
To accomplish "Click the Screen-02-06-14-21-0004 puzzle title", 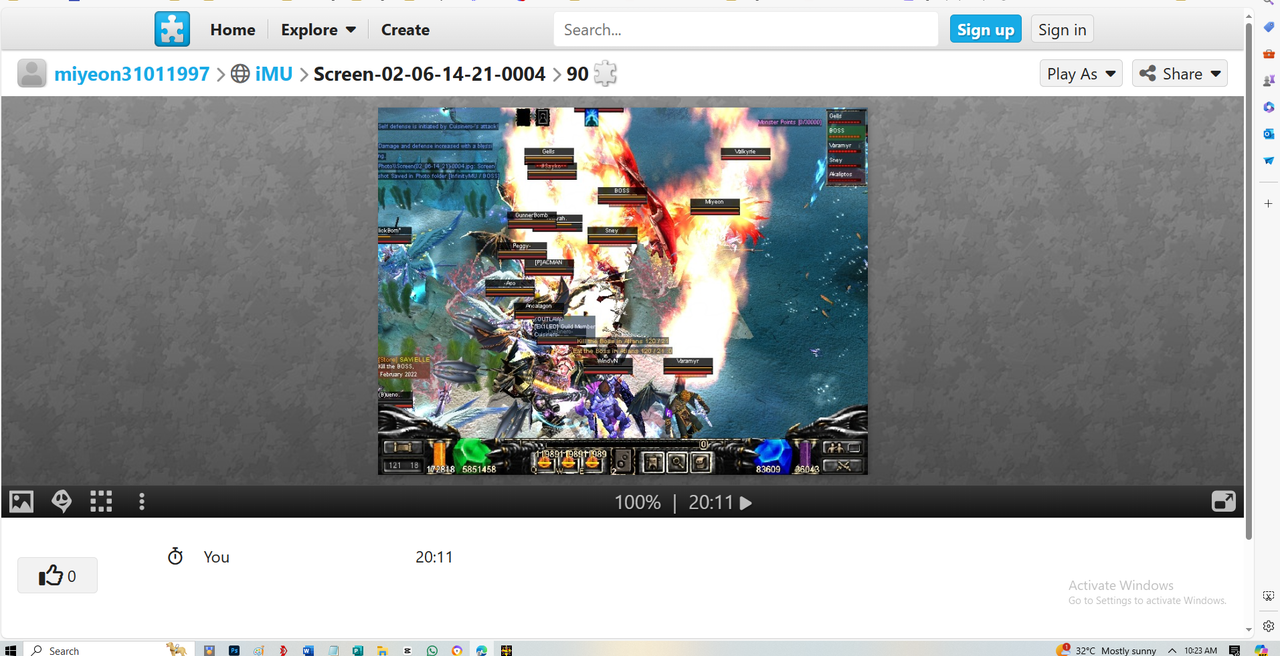I will pyautogui.click(x=430, y=74).
